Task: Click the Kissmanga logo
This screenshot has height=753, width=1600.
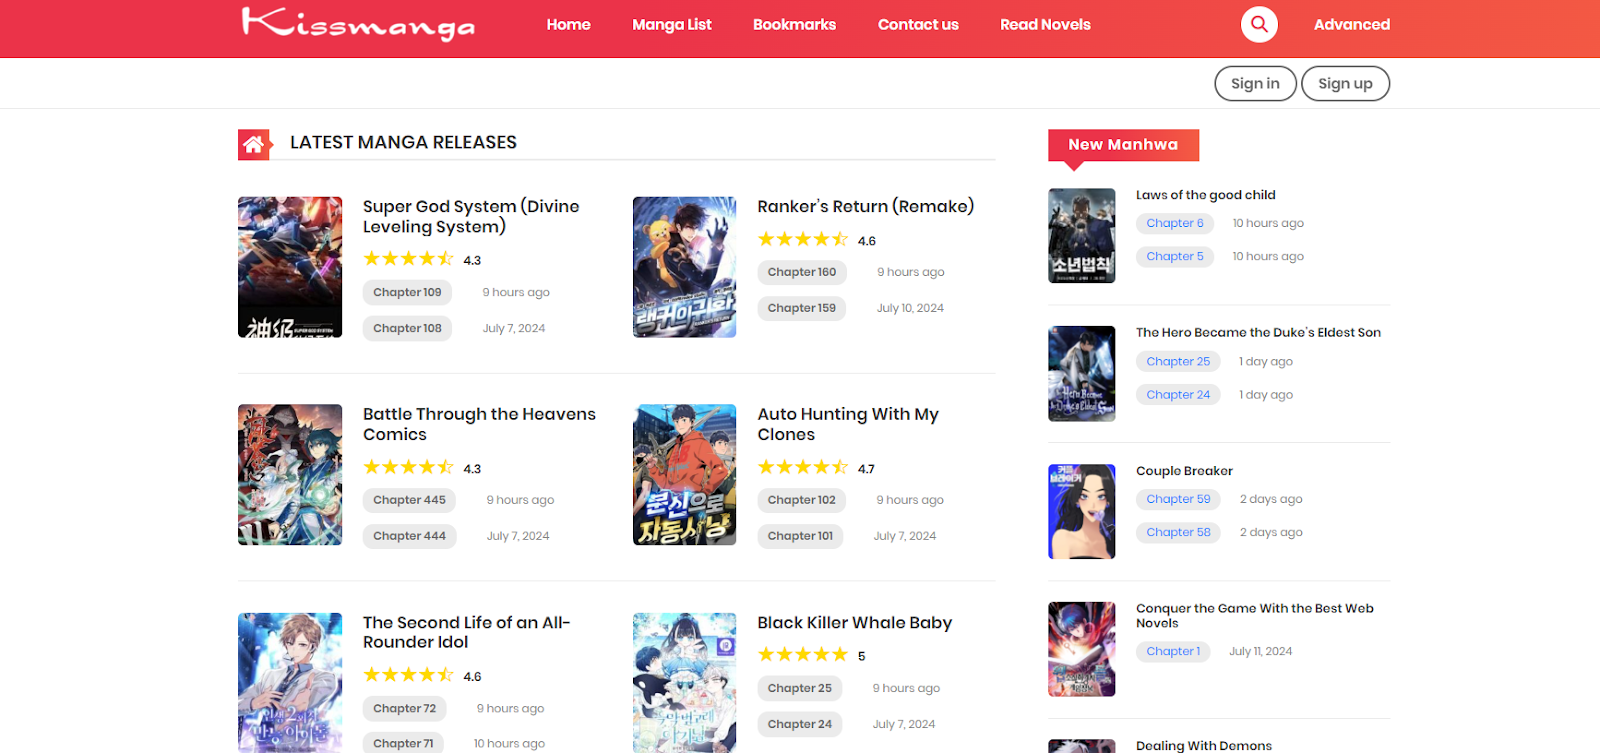Action: (x=358, y=24)
